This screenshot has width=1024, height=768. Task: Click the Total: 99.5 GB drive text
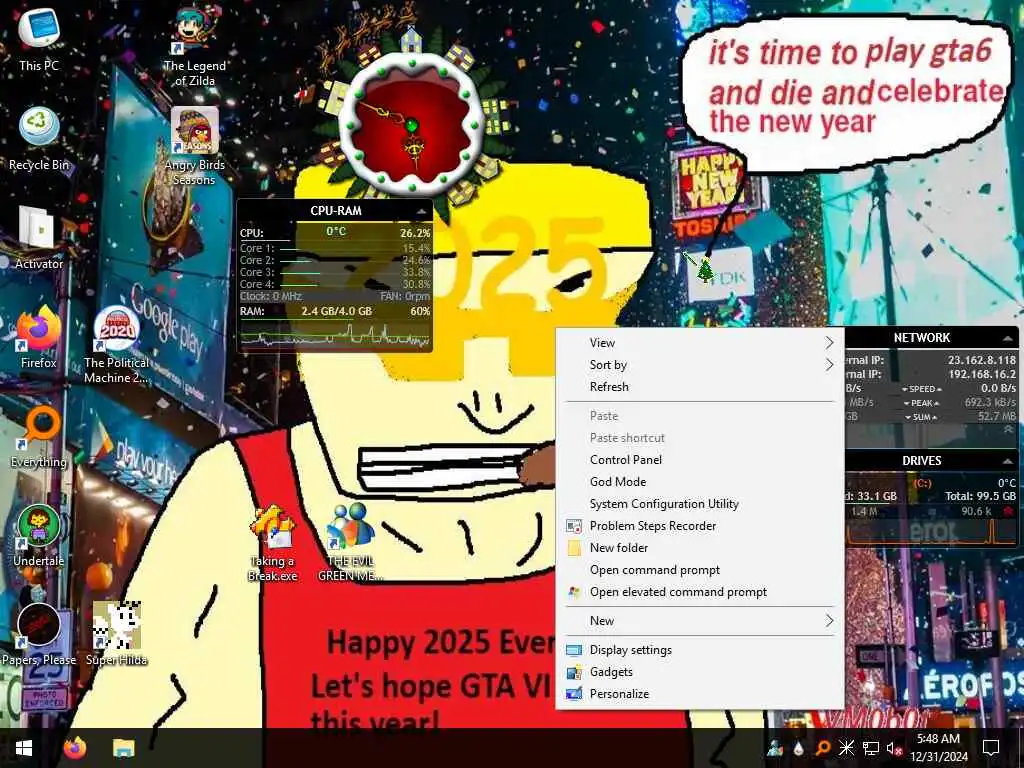980,496
